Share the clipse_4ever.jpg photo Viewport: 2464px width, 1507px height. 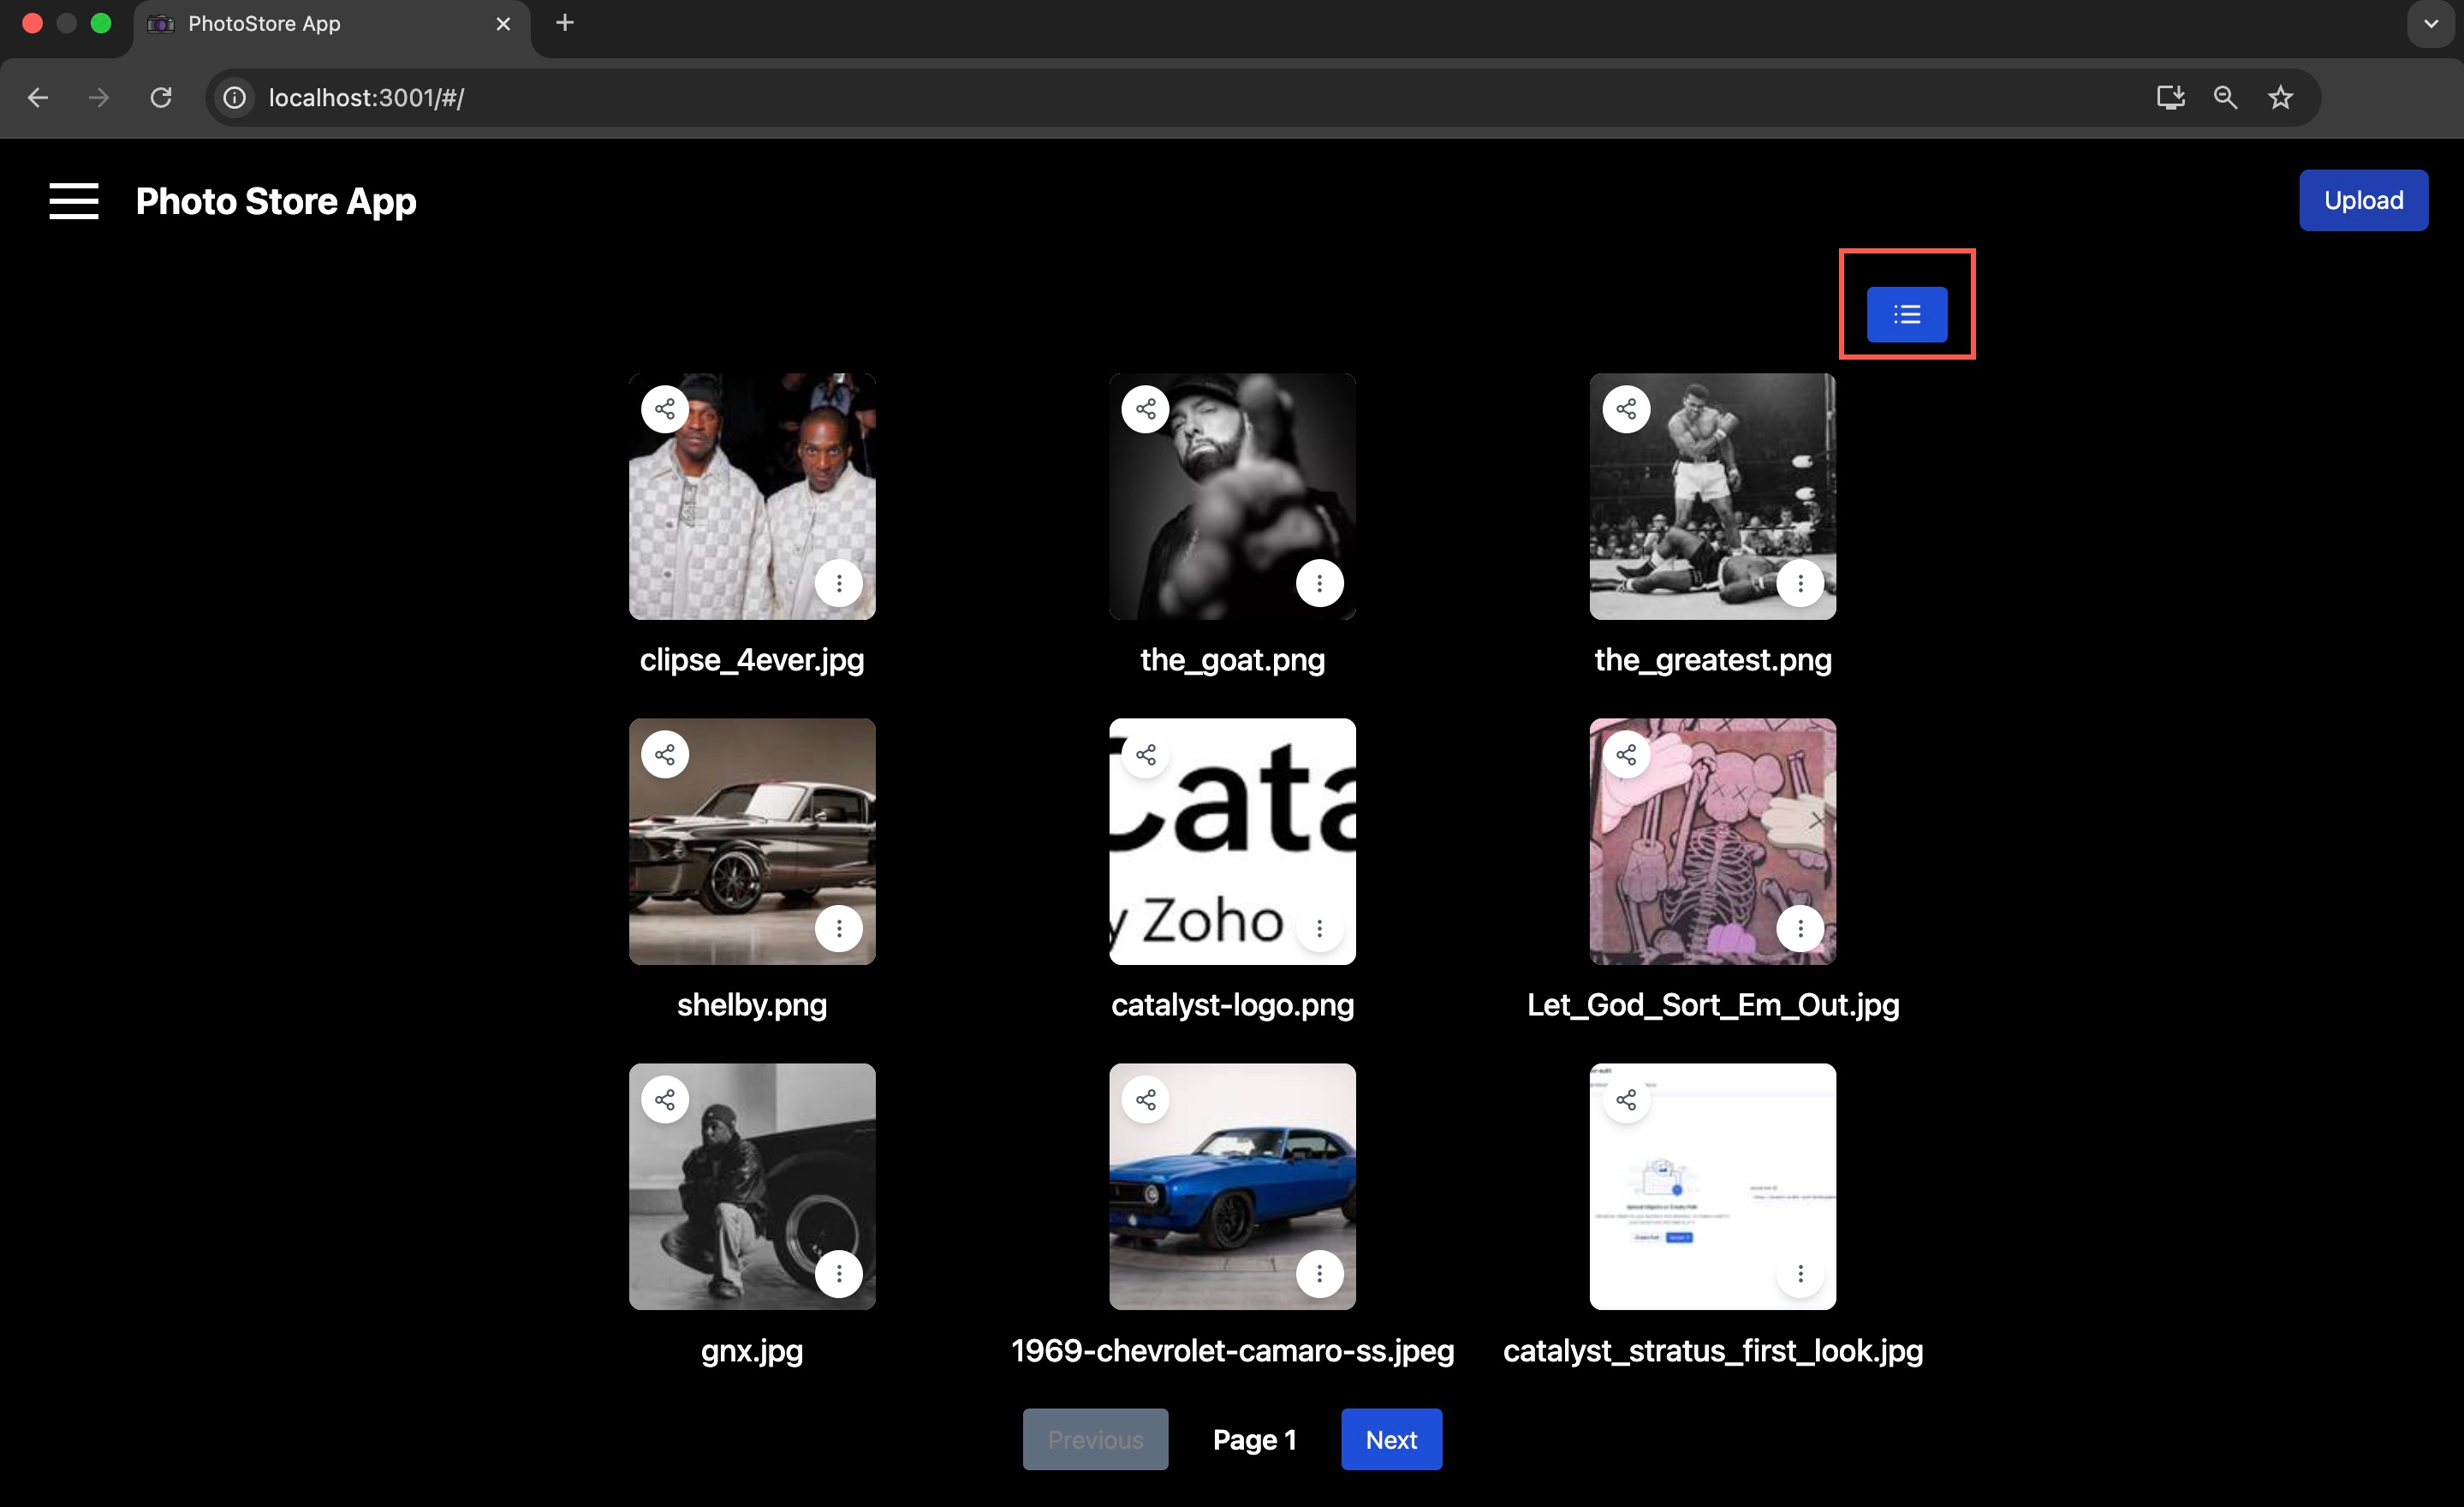coord(665,409)
